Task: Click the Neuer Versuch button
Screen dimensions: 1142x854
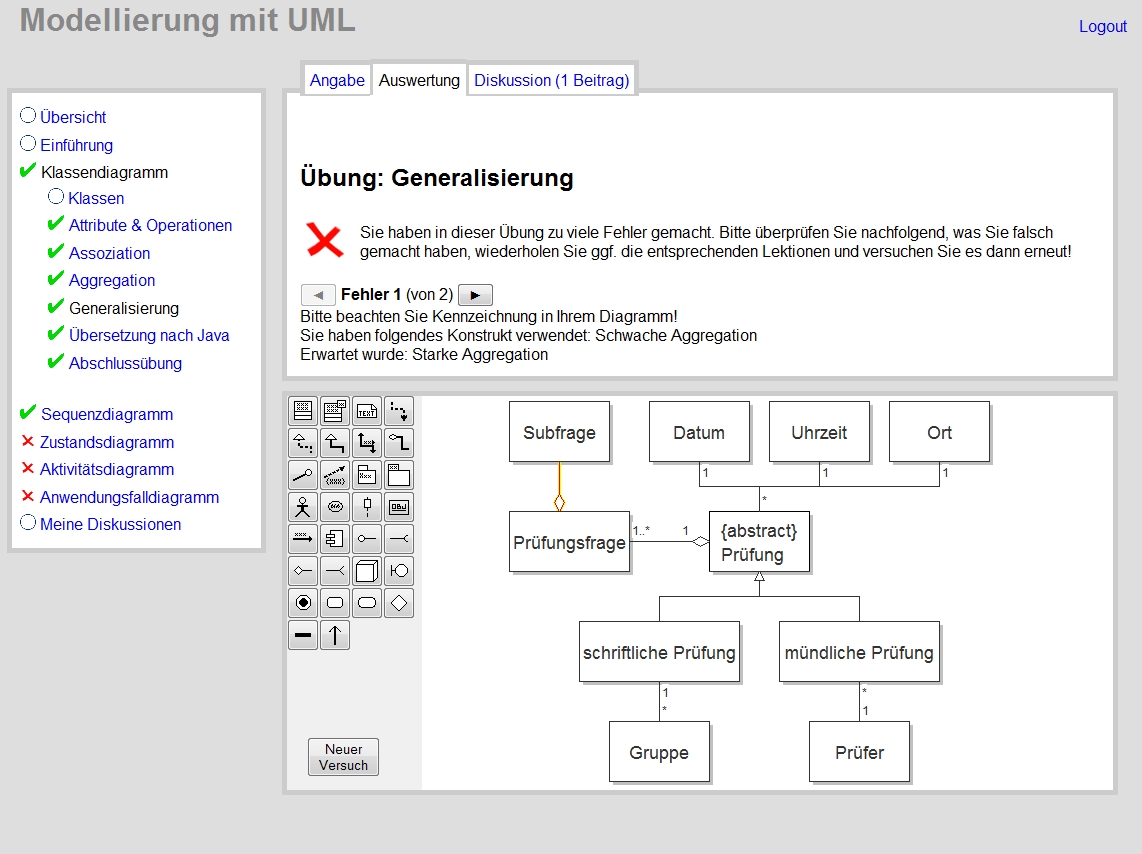Action: point(343,757)
